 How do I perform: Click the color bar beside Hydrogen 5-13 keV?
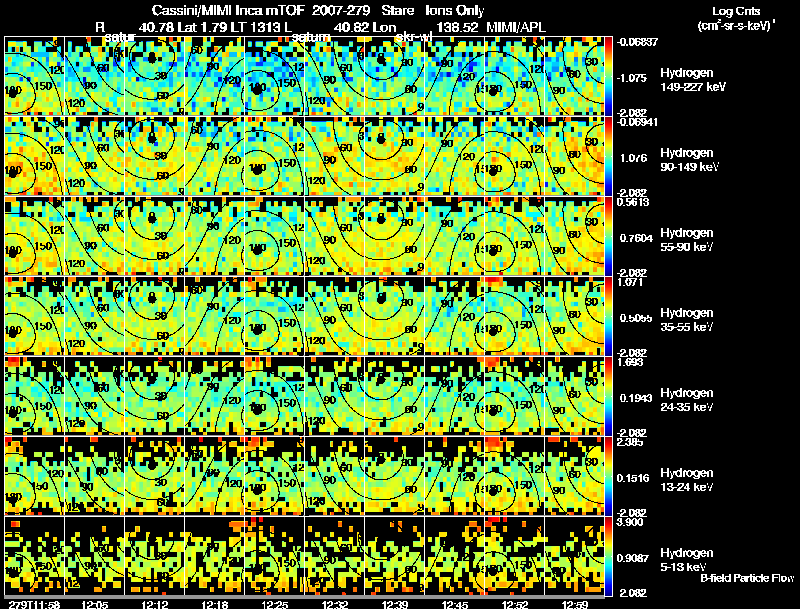coord(608,556)
